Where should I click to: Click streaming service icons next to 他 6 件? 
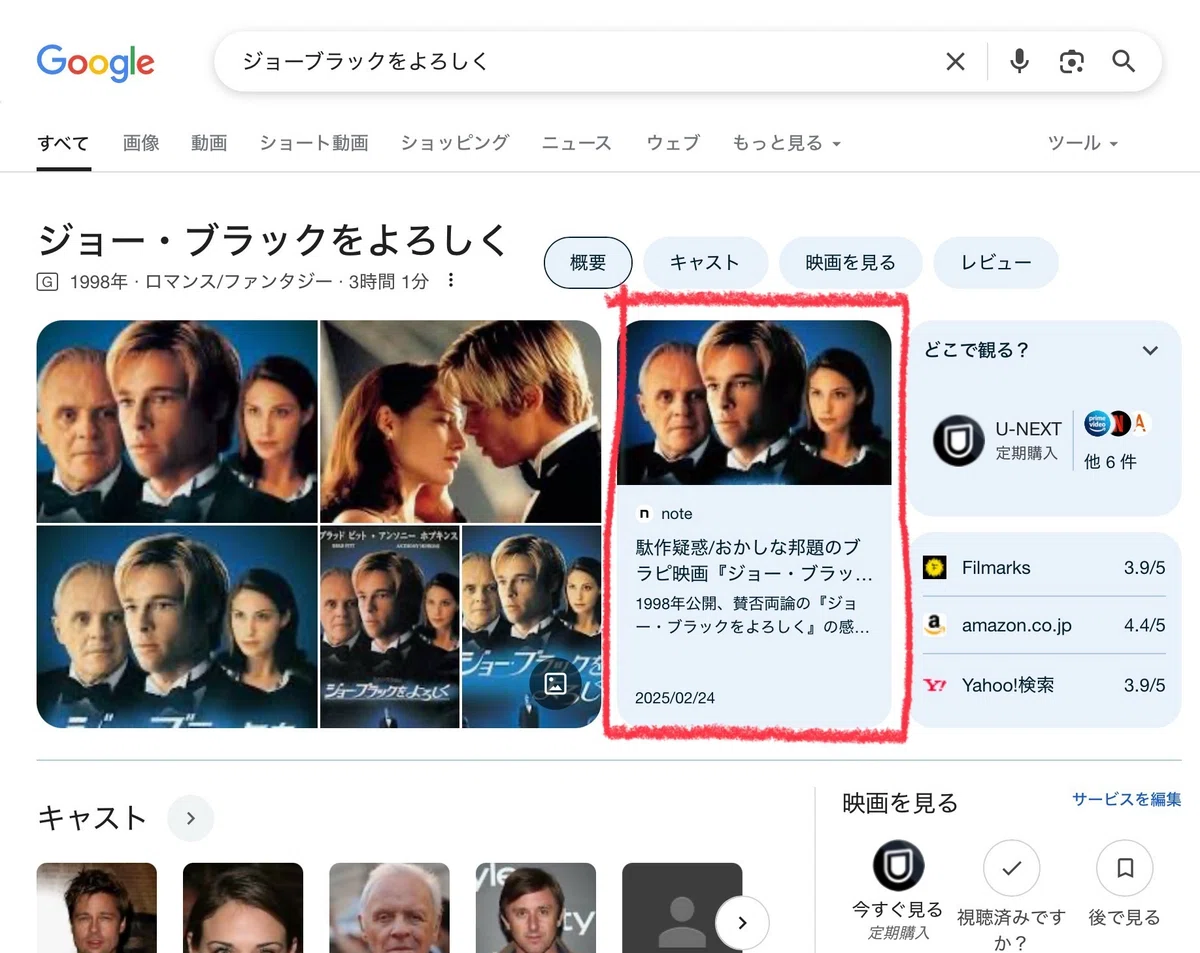pos(1117,424)
